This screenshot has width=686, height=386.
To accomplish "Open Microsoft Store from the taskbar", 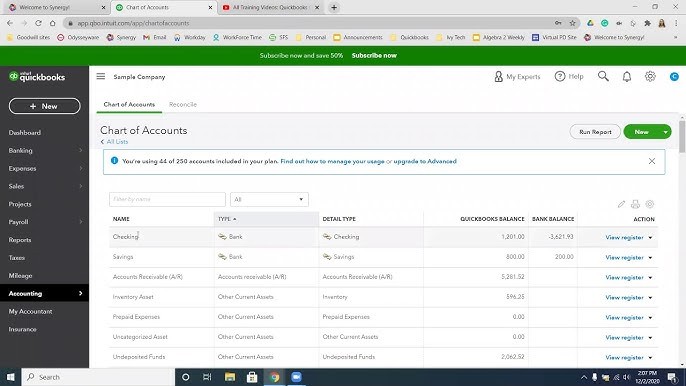I will 252,377.
